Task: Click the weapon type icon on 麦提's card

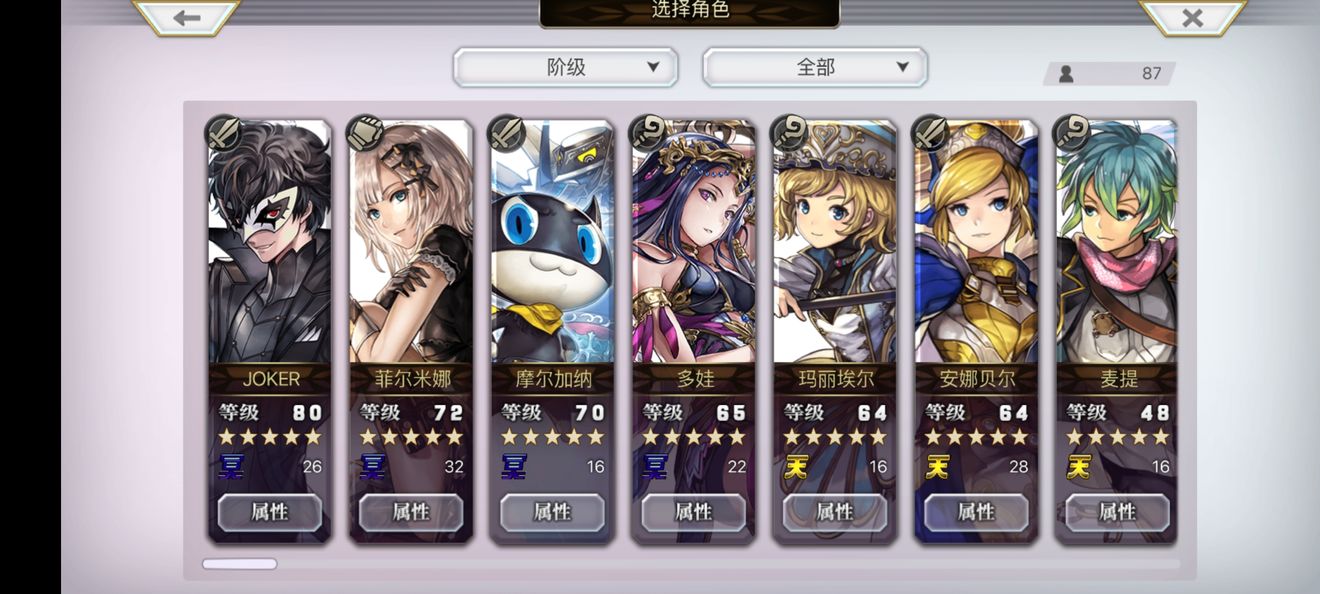Action: tap(1073, 133)
